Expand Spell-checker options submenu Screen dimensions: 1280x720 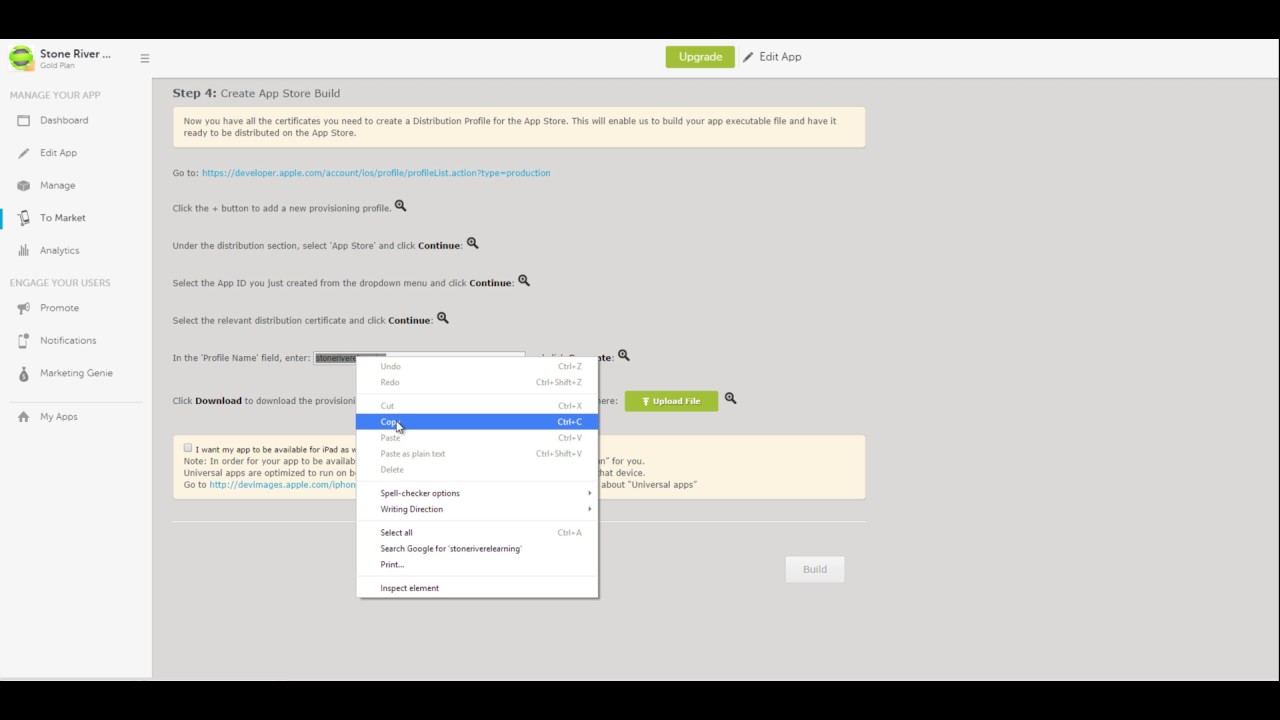477,493
